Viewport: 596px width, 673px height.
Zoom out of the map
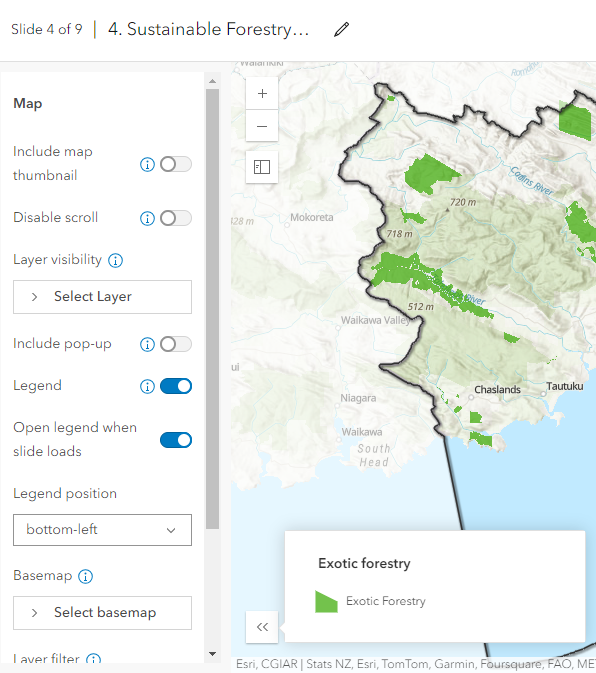point(262,126)
